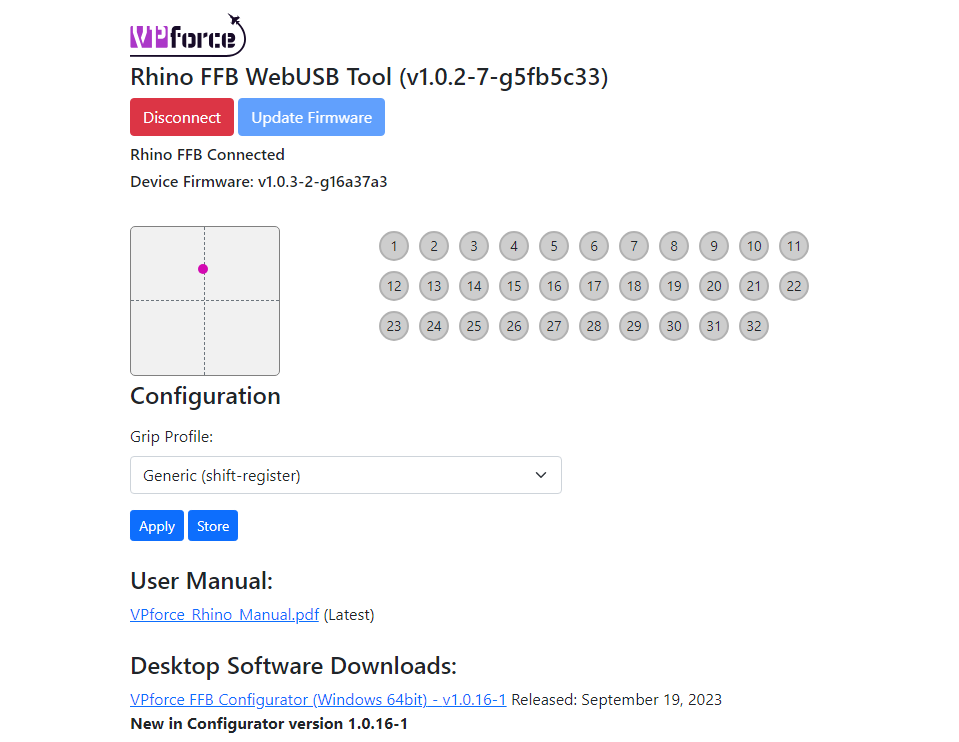959x742 pixels.
Task: Click button indicator 11
Action: pos(794,246)
